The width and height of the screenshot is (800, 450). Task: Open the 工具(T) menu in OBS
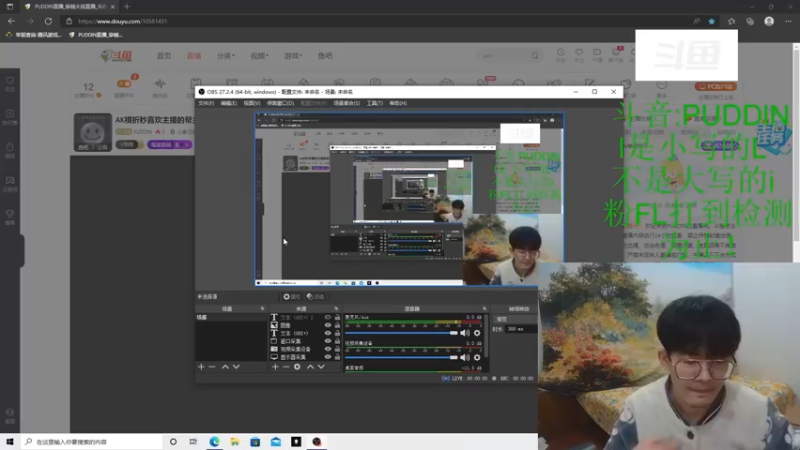pyautogui.click(x=374, y=103)
